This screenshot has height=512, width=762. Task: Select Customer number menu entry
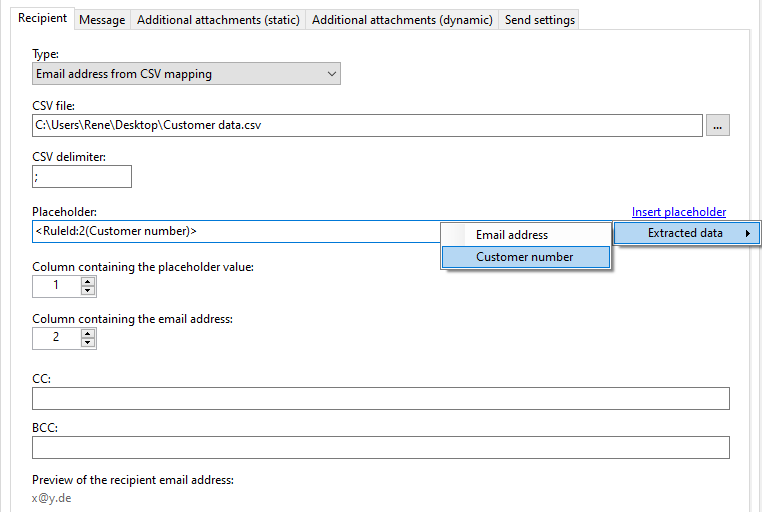tap(526, 257)
